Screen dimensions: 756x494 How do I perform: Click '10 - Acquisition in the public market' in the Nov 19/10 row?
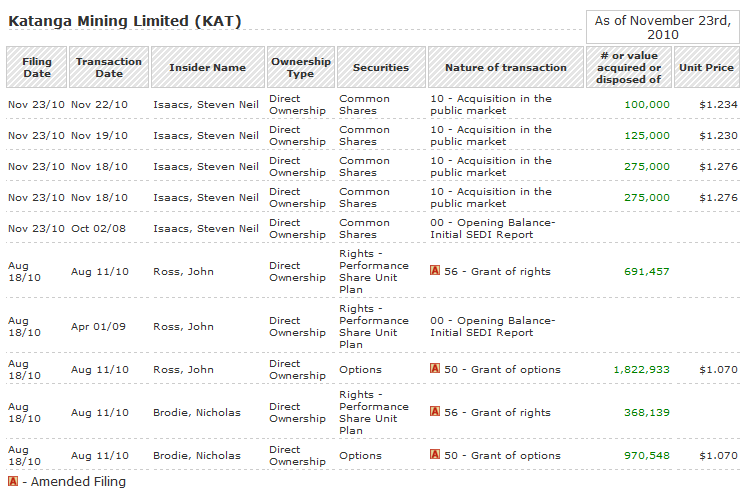[491, 135]
